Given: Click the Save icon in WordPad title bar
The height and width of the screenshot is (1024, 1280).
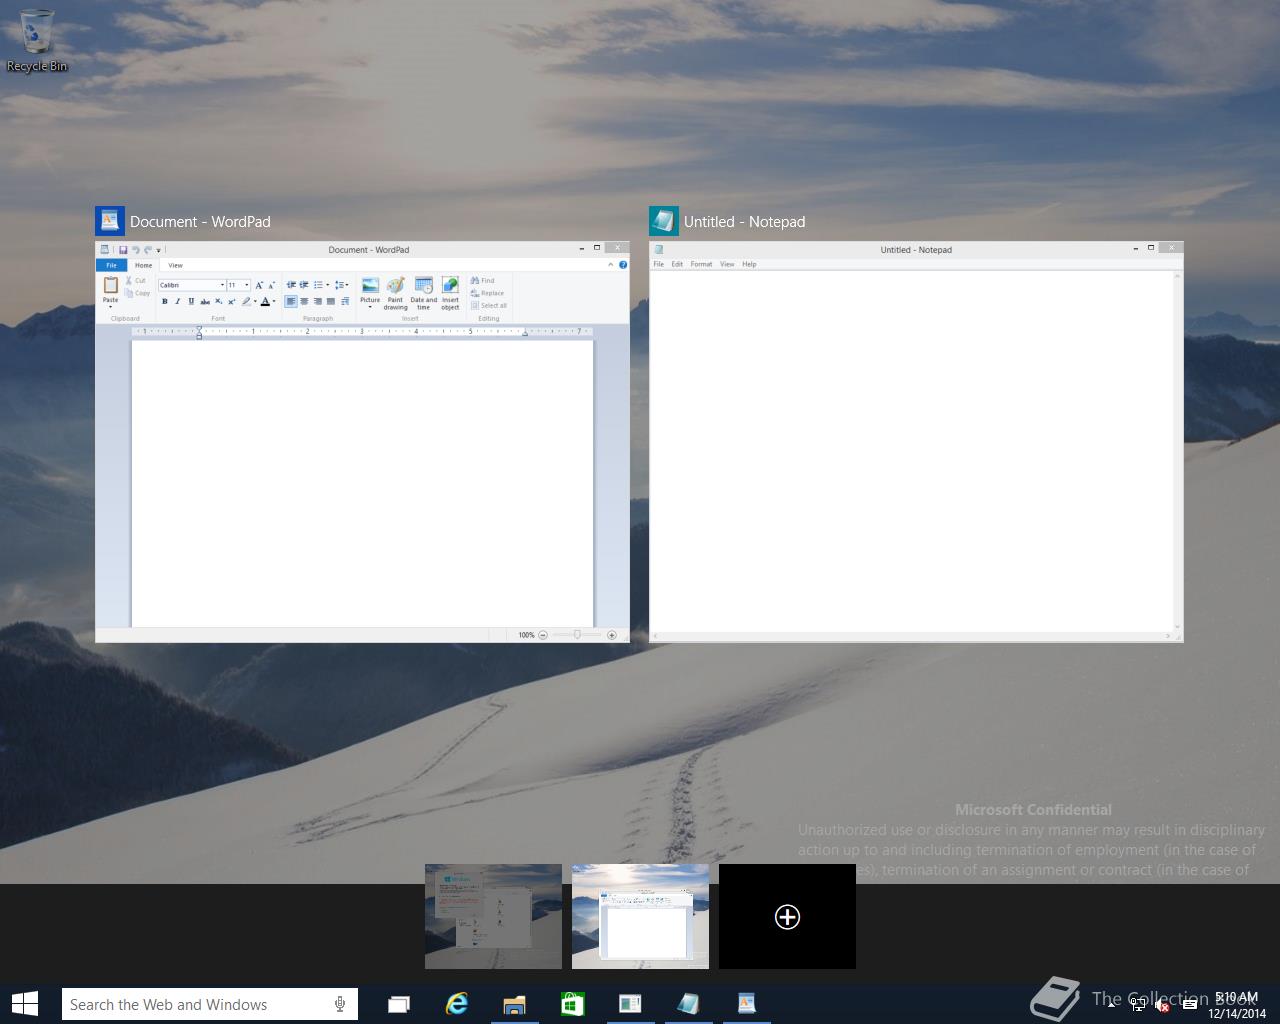Looking at the screenshot, I should point(123,250).
